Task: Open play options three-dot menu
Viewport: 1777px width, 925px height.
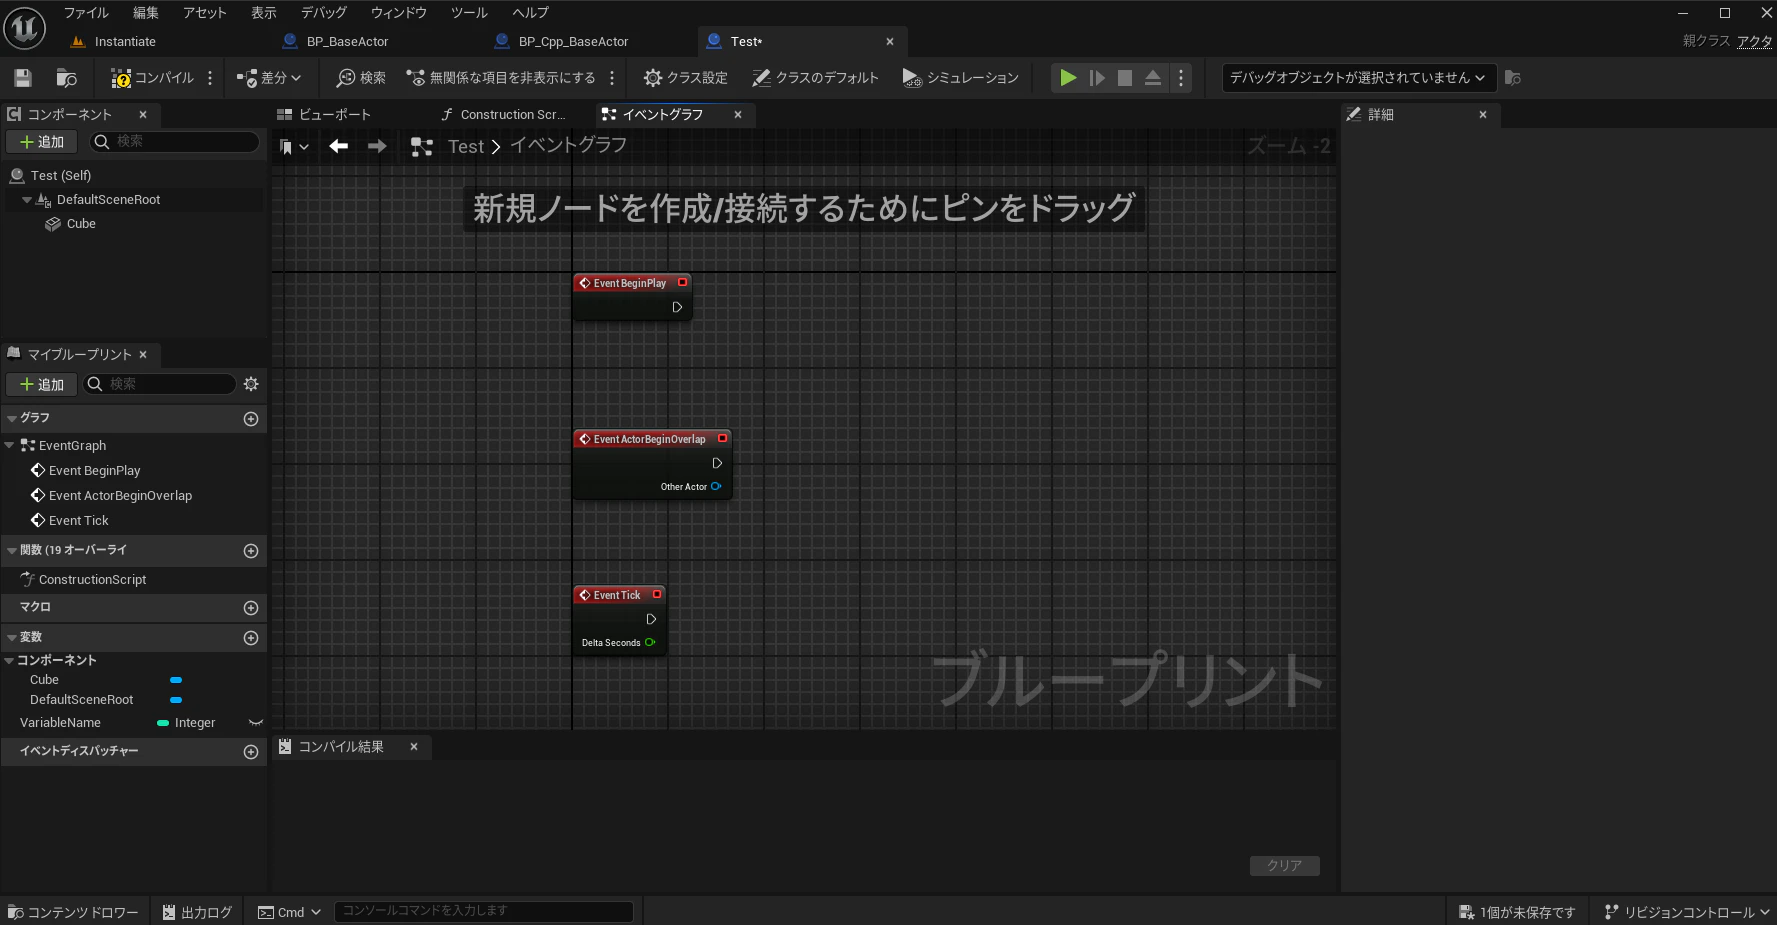Action: pos(1181,78)
